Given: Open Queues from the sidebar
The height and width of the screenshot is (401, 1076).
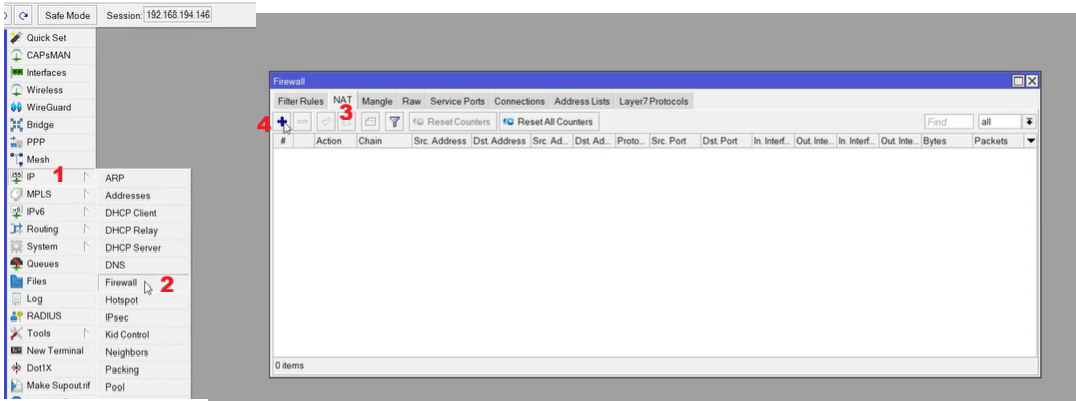Looking at the screenshot, I should pos(43,264).
